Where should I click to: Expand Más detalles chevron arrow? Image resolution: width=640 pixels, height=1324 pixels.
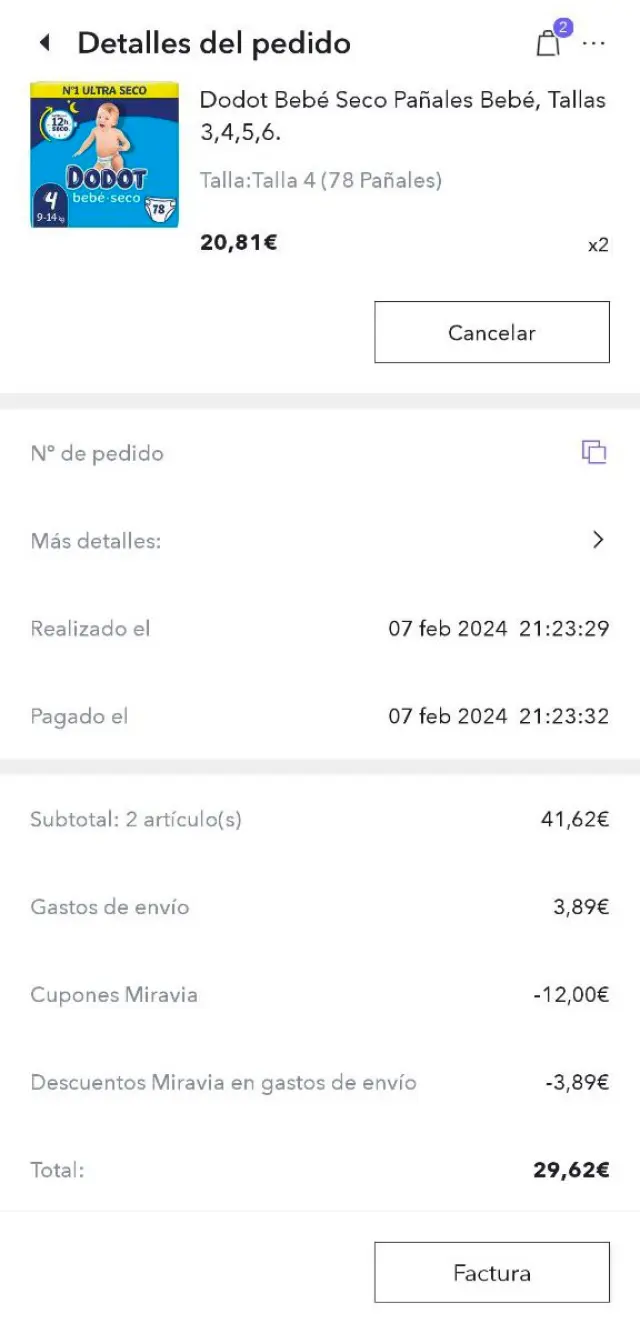[598, 540]
